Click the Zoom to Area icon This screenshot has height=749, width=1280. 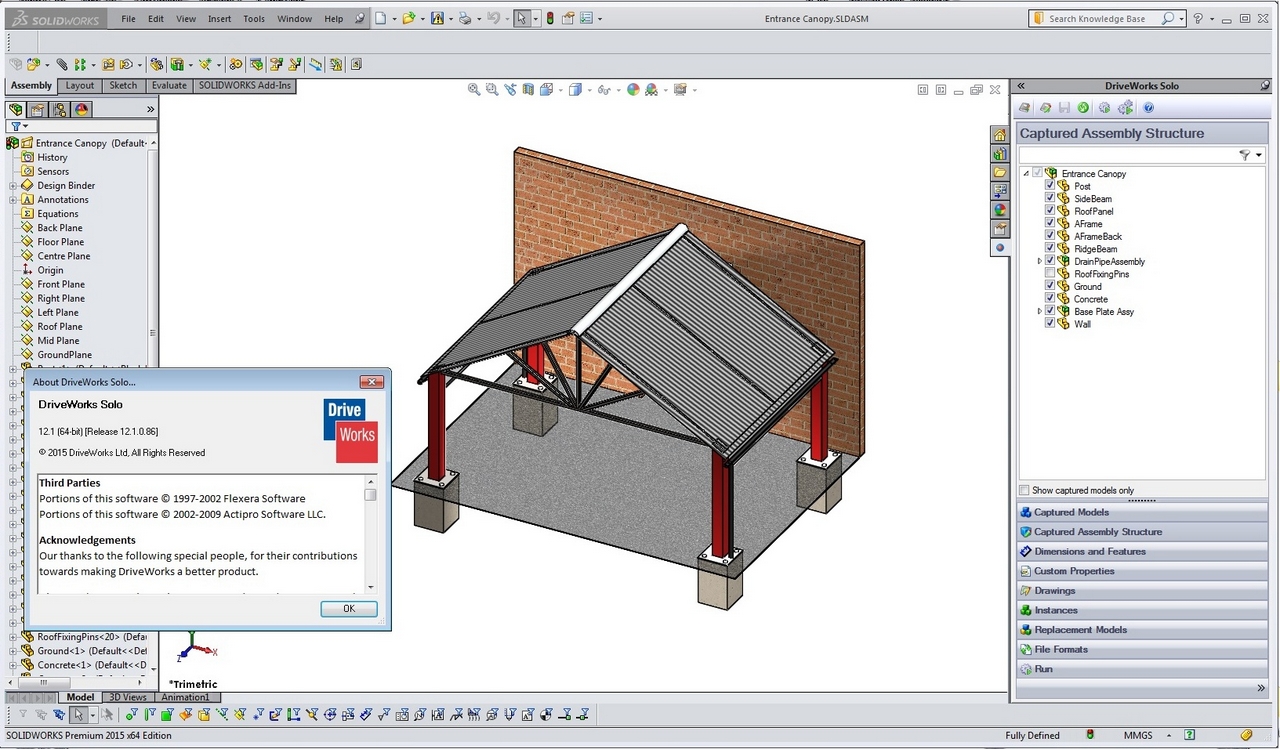[492, 89]
